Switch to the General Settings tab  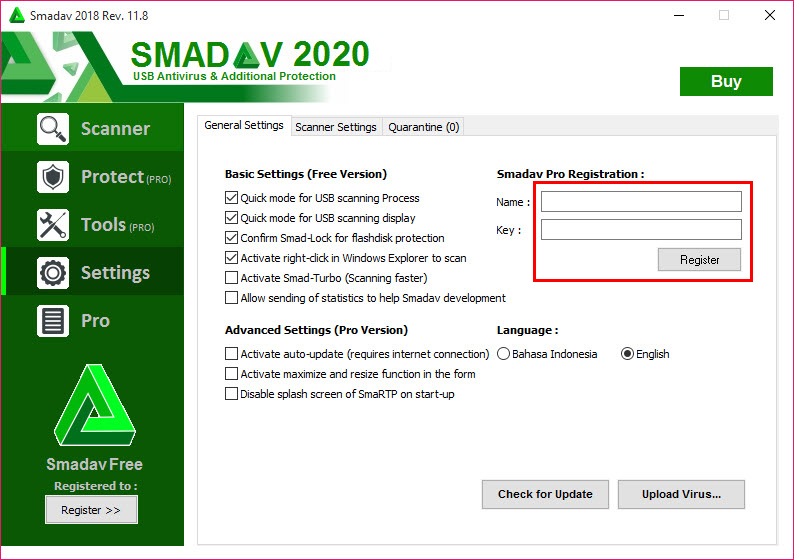244,125
